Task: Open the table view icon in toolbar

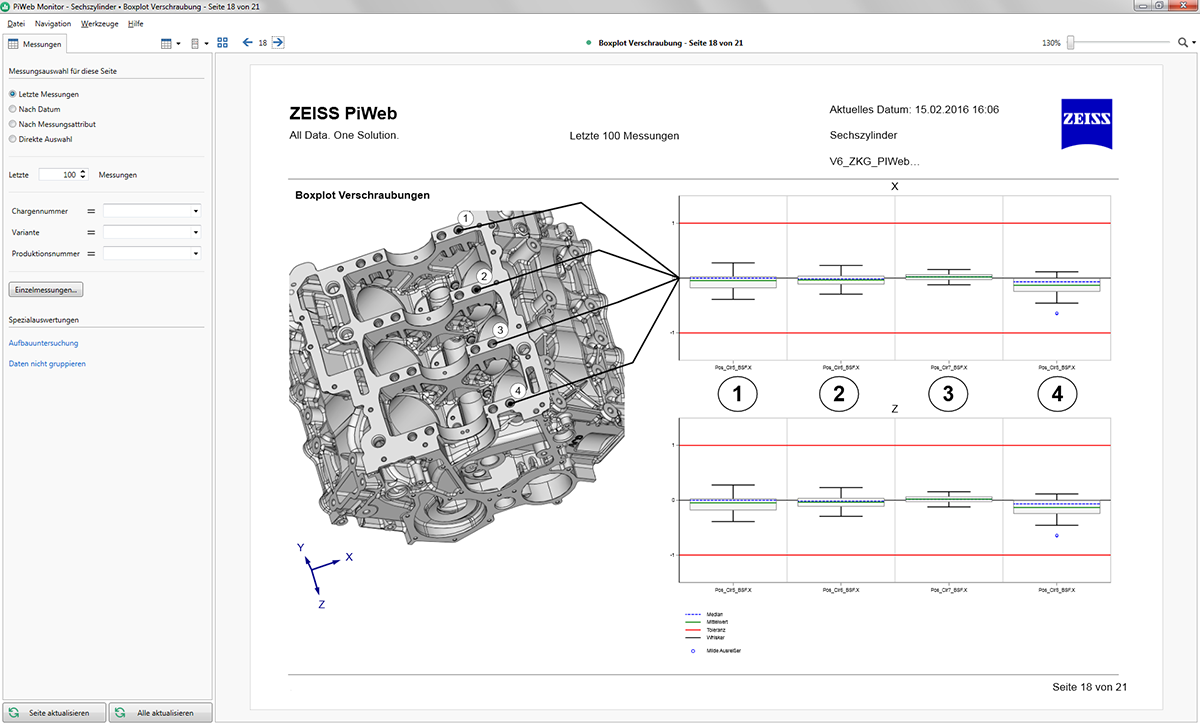Action: [167, 44]
